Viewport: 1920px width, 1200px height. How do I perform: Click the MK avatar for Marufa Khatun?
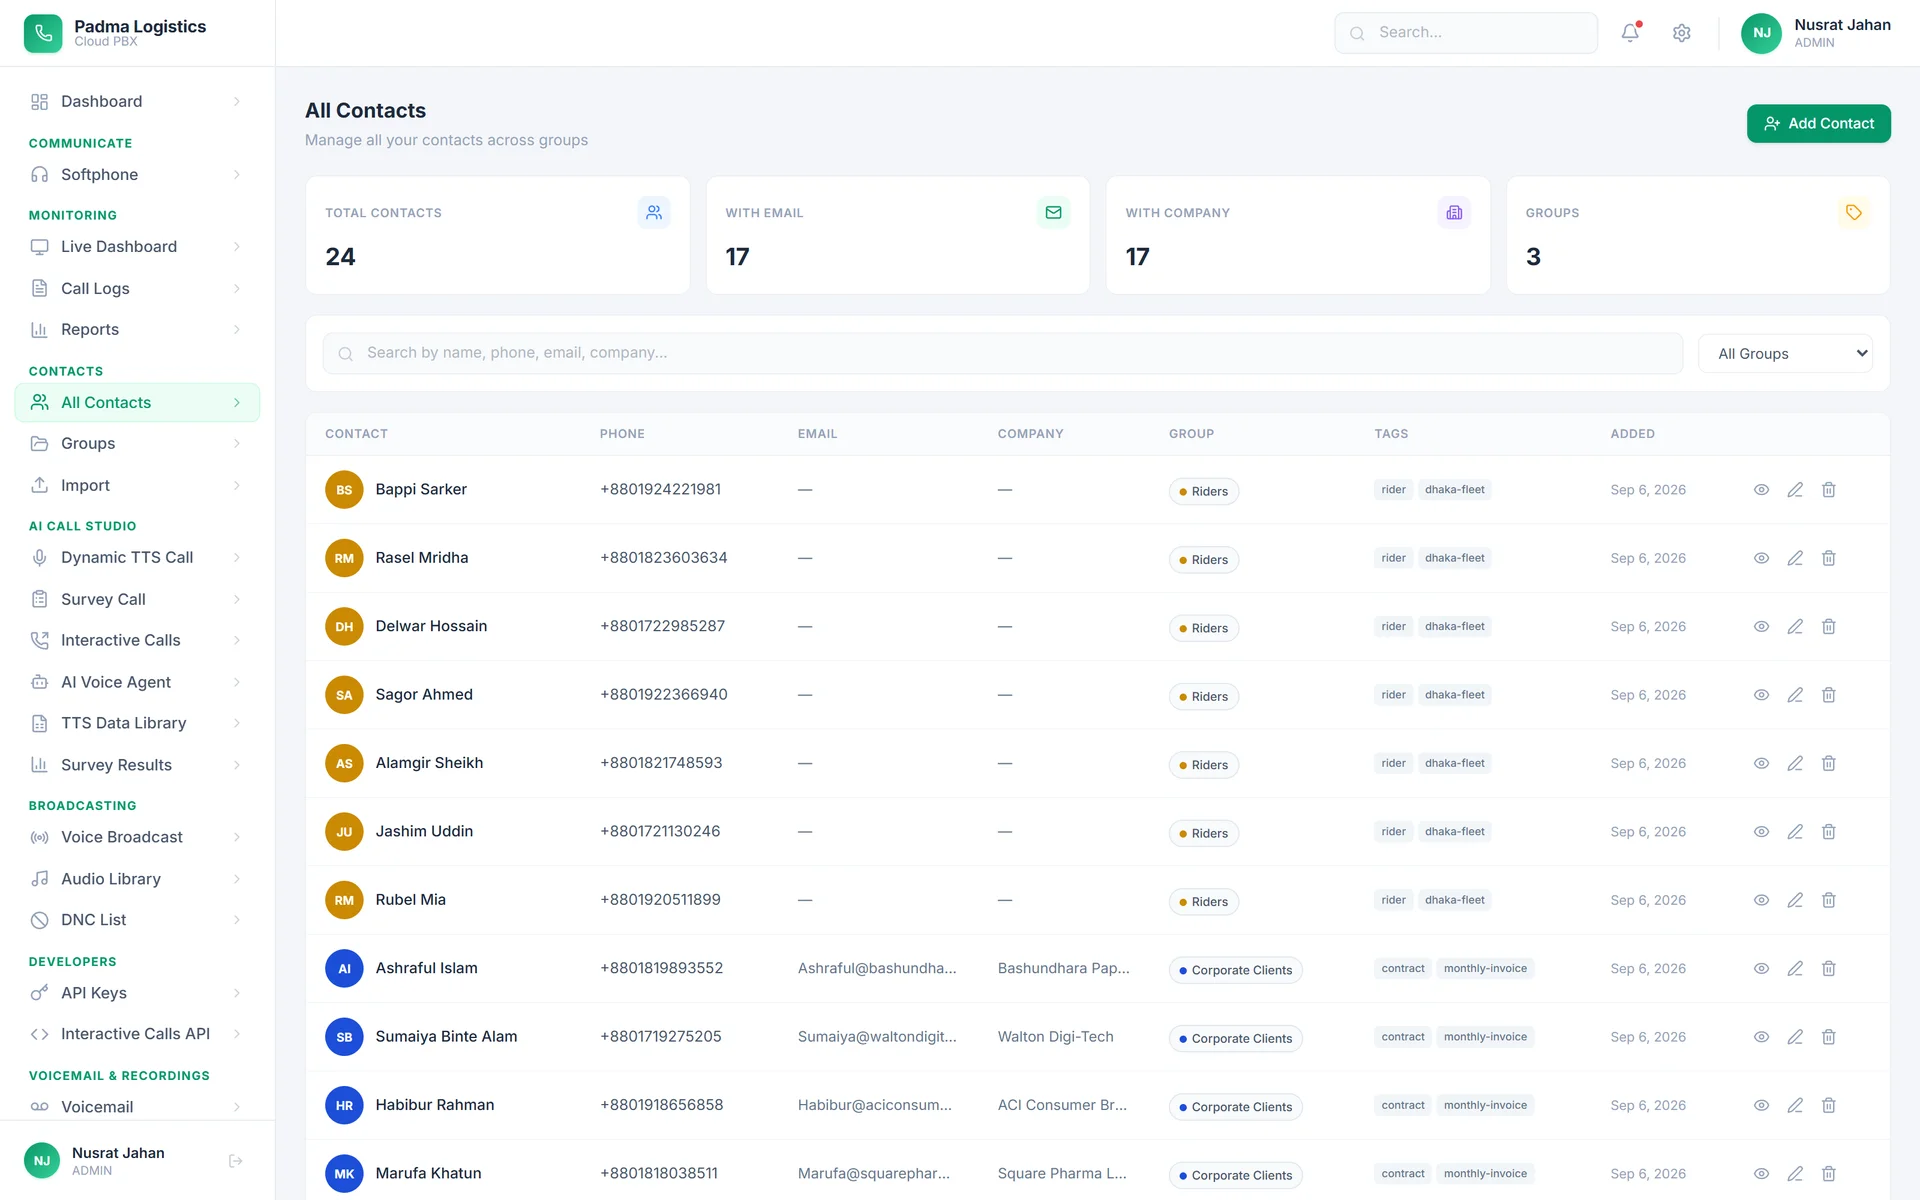pos(344,1174)
